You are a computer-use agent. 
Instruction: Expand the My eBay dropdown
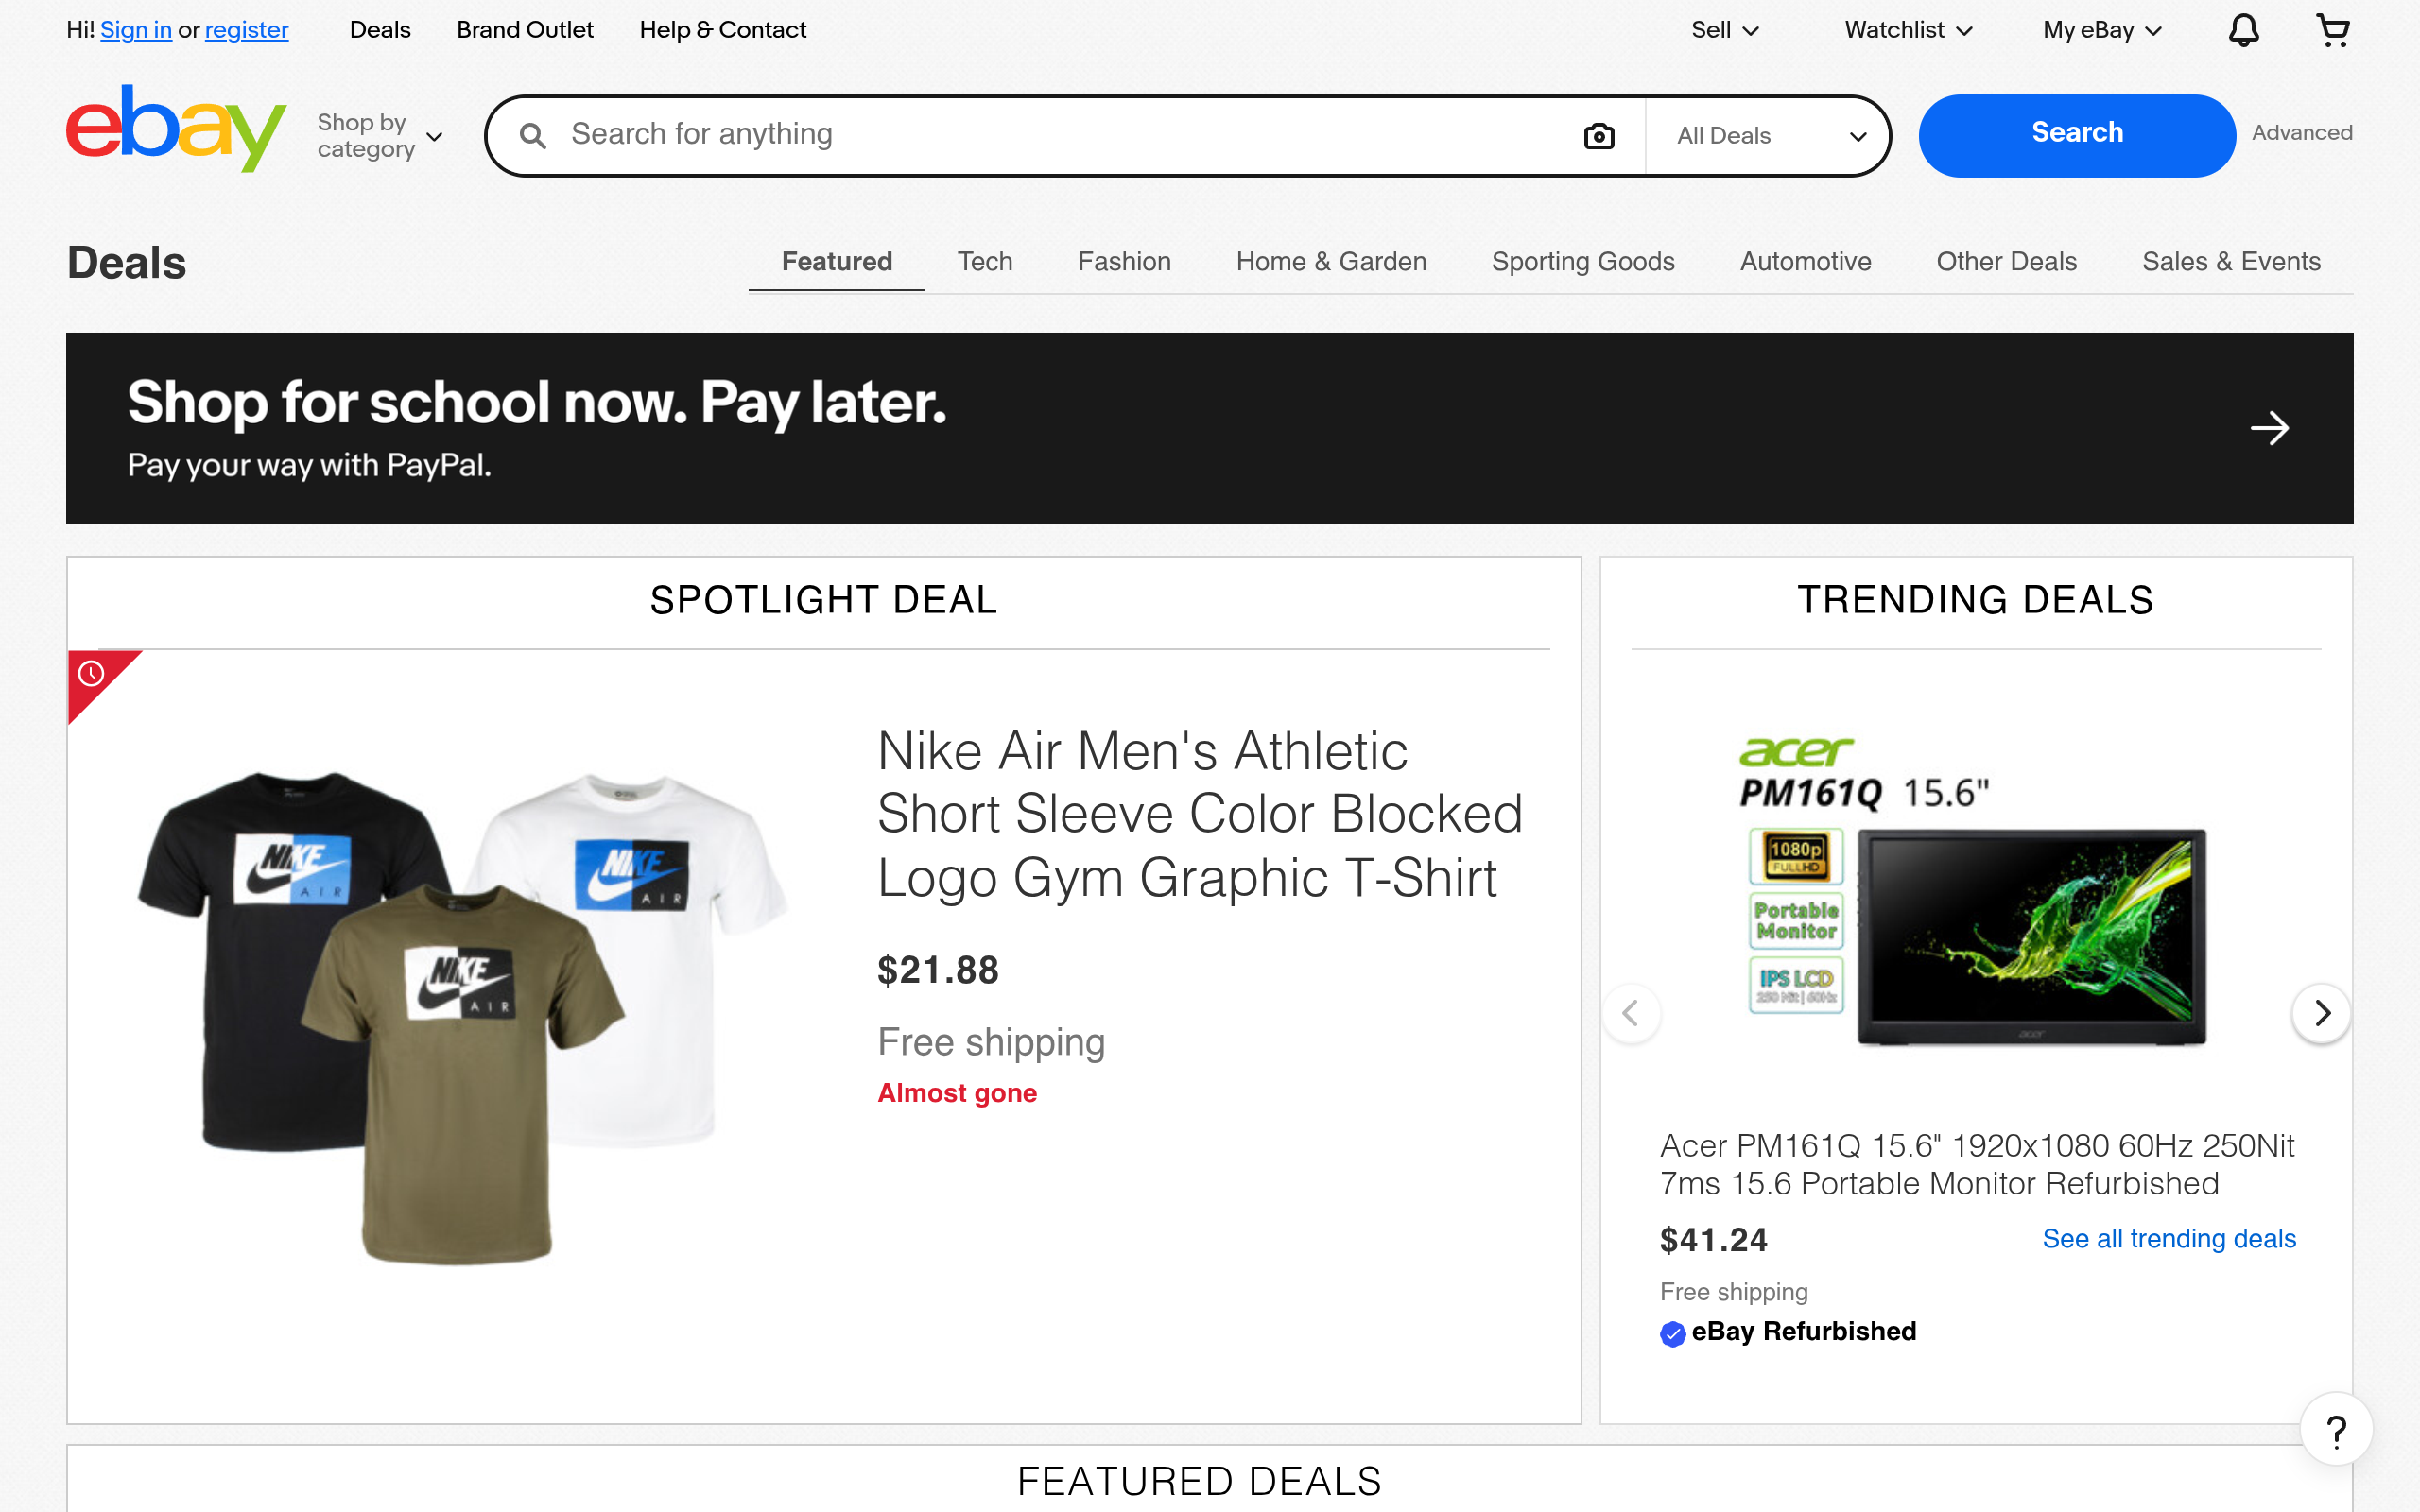2102,30
